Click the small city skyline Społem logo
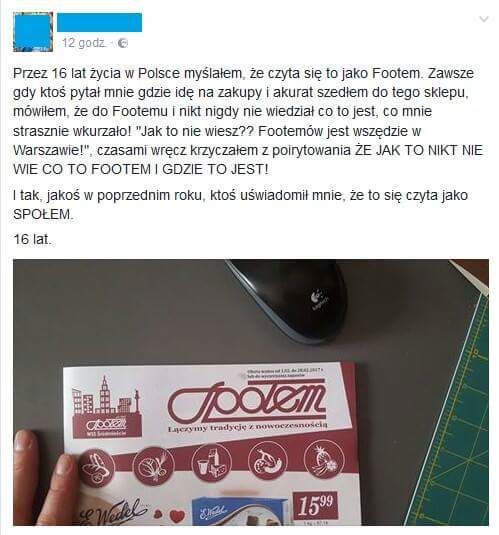 pos(107,407)
